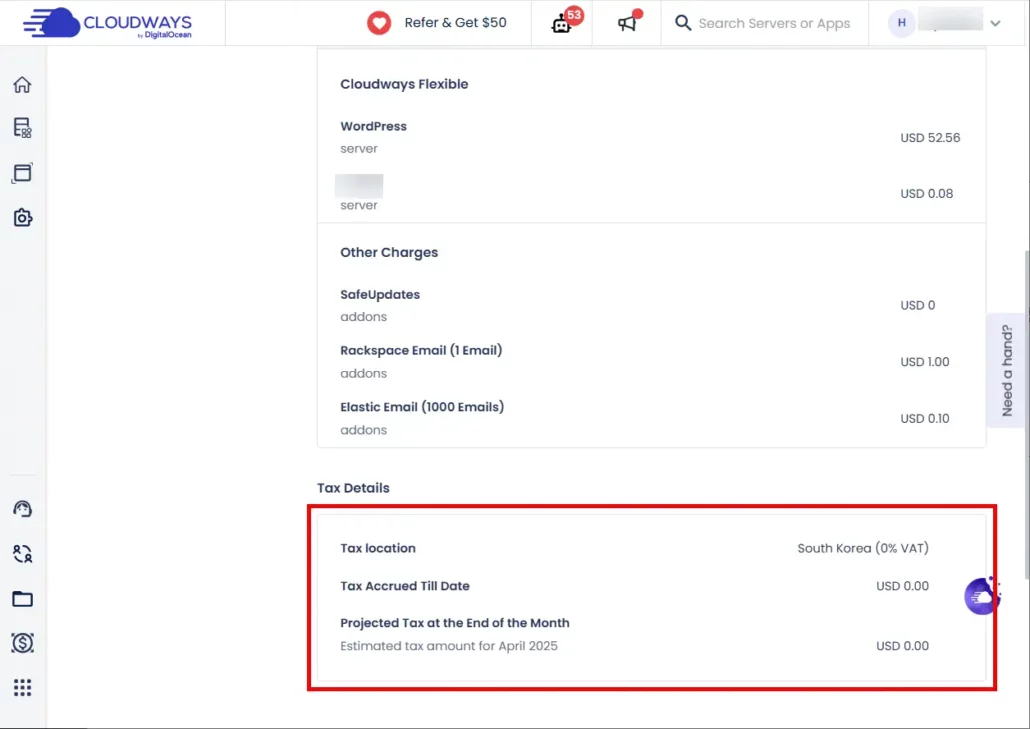Click the red heart referral icon
Image resolution: width=1030 pixels, height=729 pixels.
click(379, 23)
